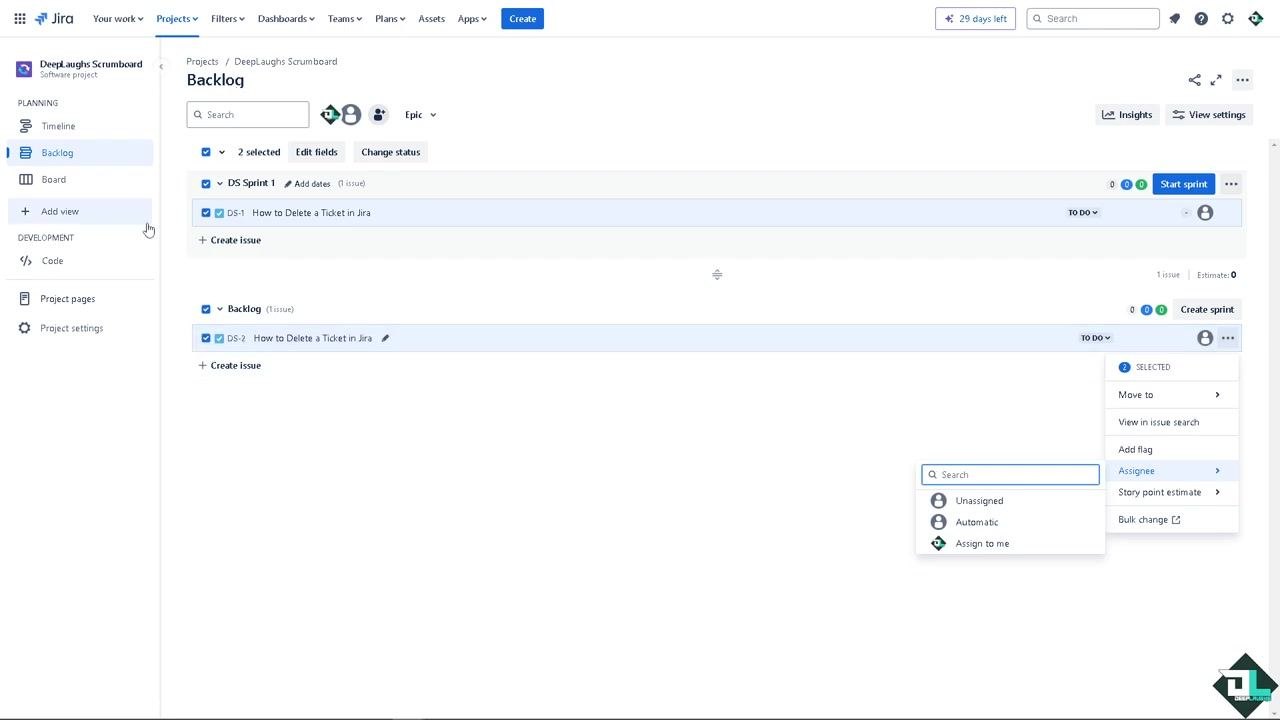Collapse the Backlog section chevron
Screen dimensions: 1280x720
coord(220,309)
